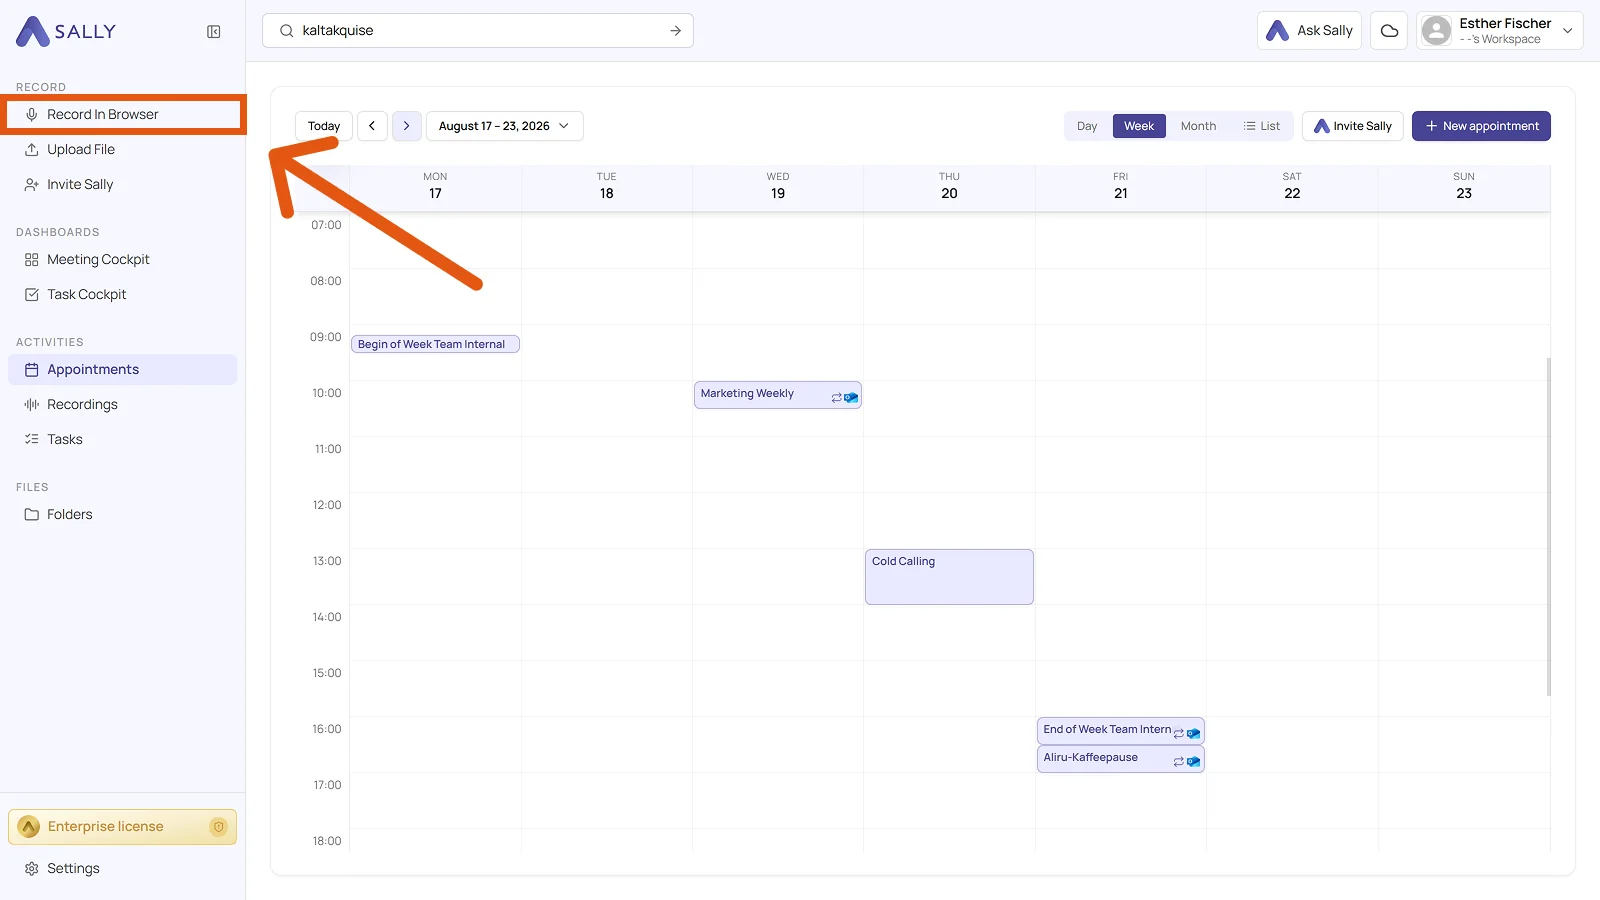
Task: Collapse the sidebar panel icon
Action: [x=213, y=32]
